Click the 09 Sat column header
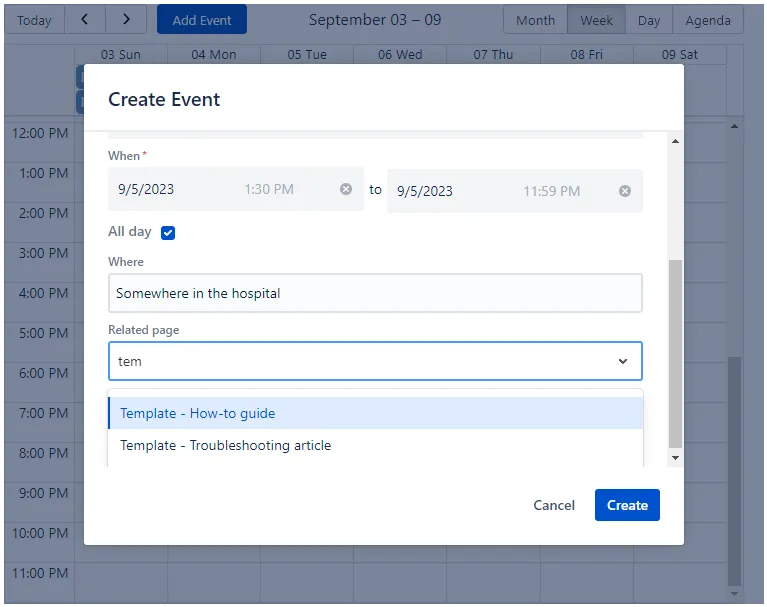 [680, 54]
